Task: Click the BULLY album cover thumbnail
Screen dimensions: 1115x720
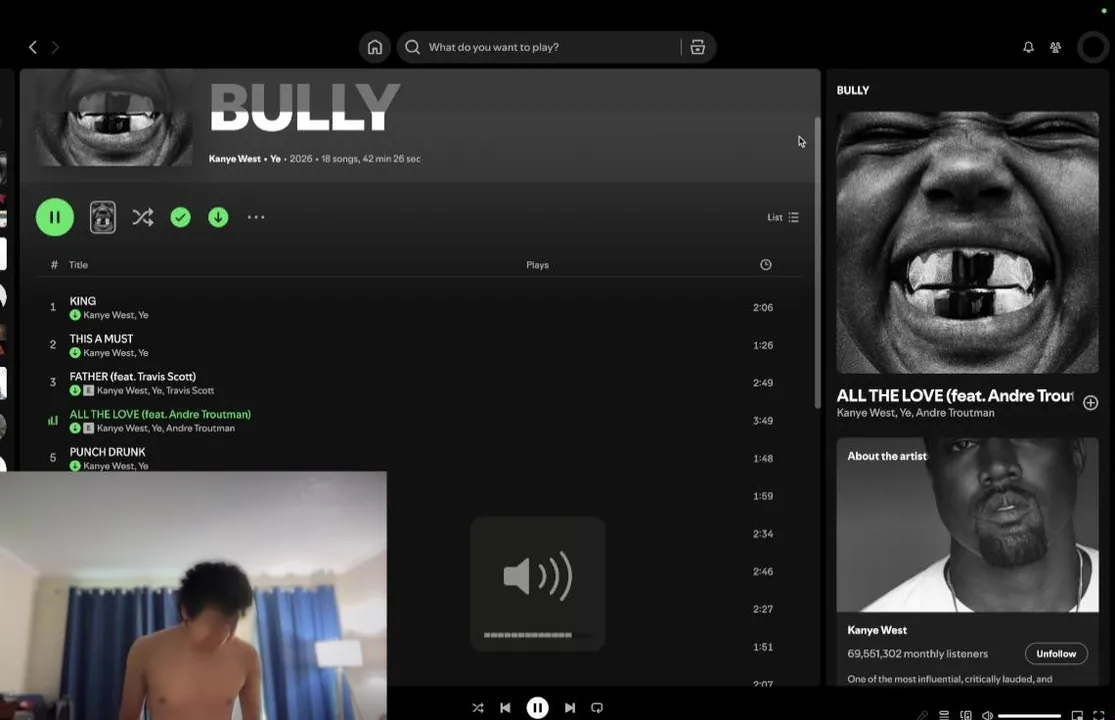Action: click(x=114, y=118)
